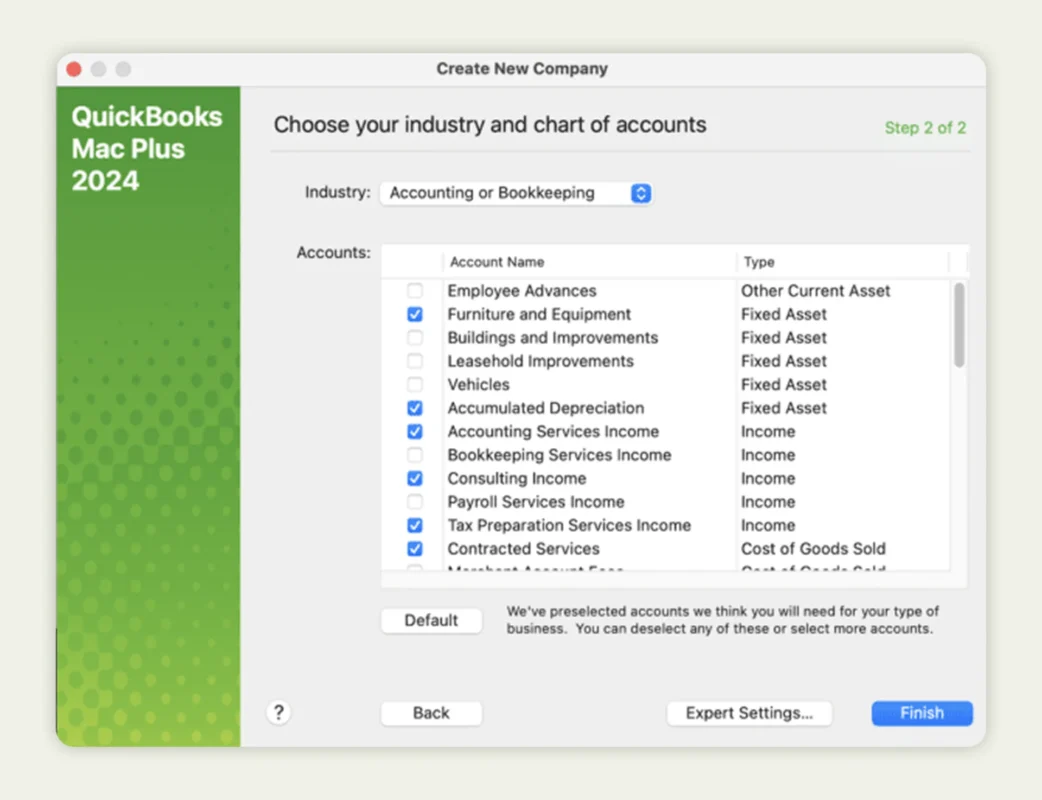Enable the Payroll Services Income account
1042x800 pixels.
(x=416, y=501)
